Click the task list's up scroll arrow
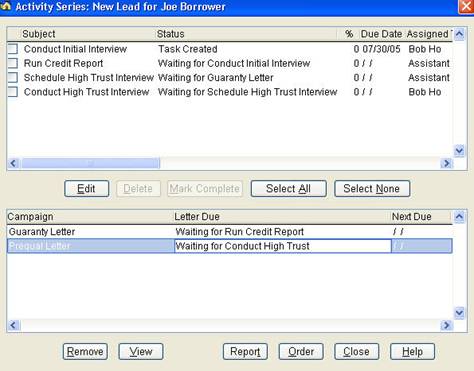 coord(459,34)
